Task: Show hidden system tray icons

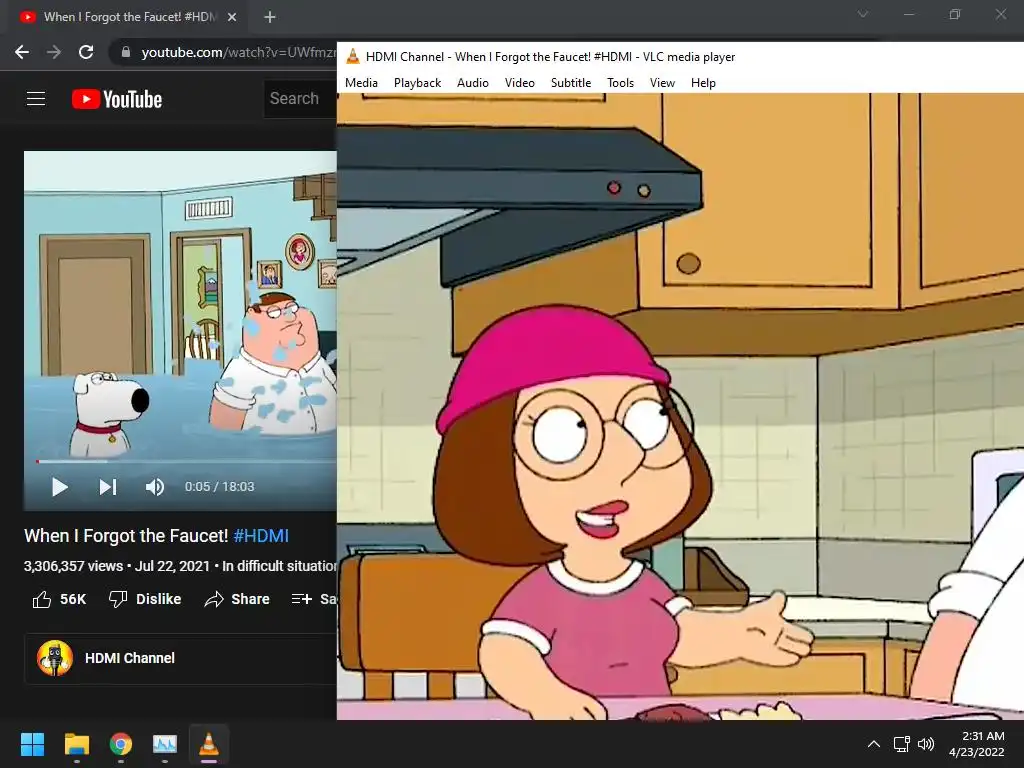Action: click(x=873, y=744)
